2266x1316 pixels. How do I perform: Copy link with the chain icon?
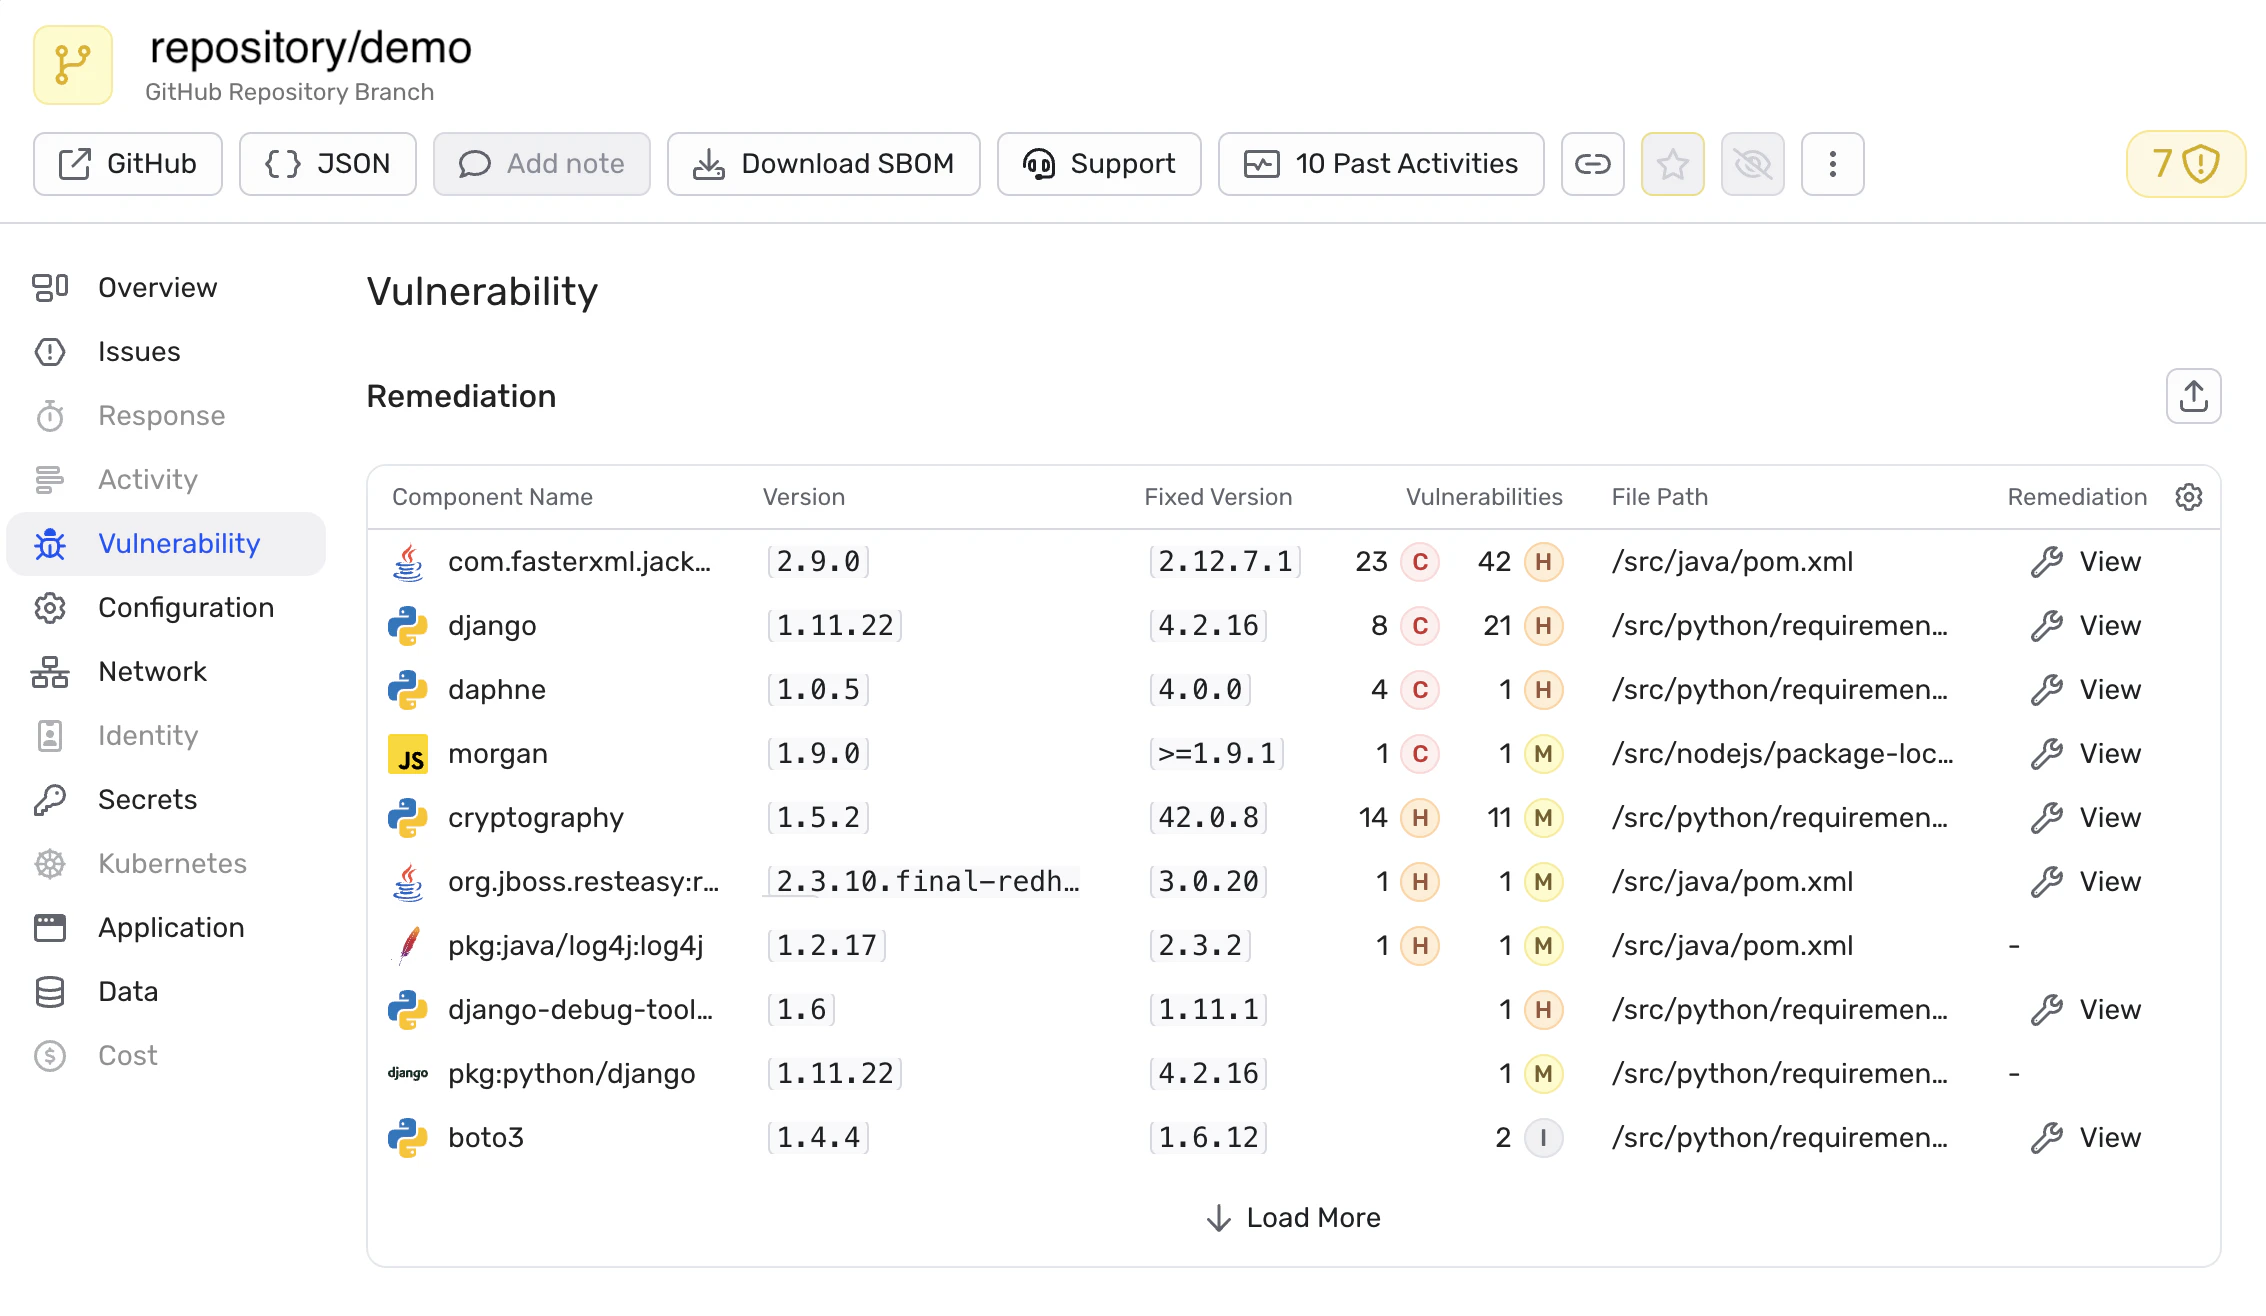(1593, 164)
